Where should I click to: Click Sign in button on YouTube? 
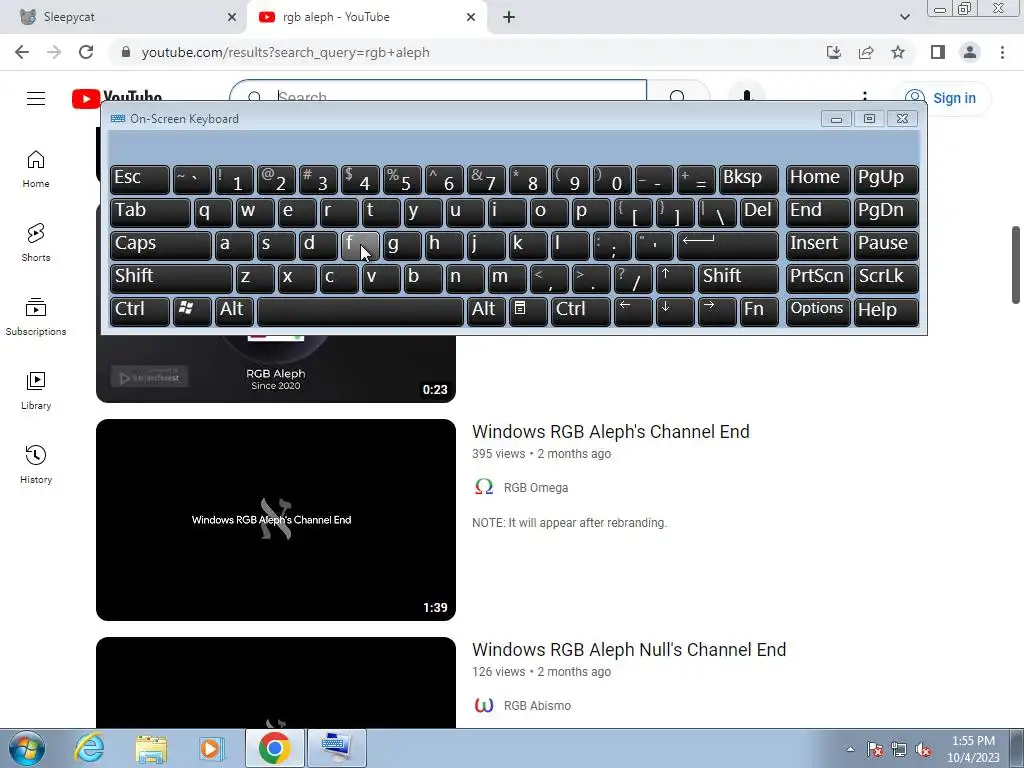pyautogui.click(x=942, y=98)
